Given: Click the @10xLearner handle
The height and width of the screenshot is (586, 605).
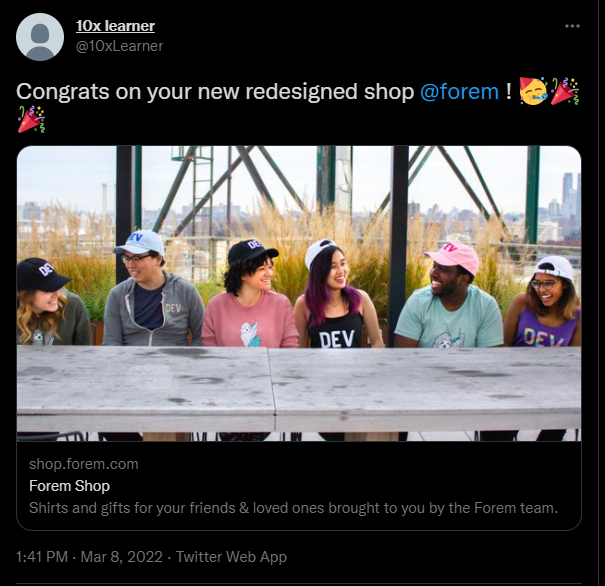Looking at the screenshot, I should coord(119,46).
